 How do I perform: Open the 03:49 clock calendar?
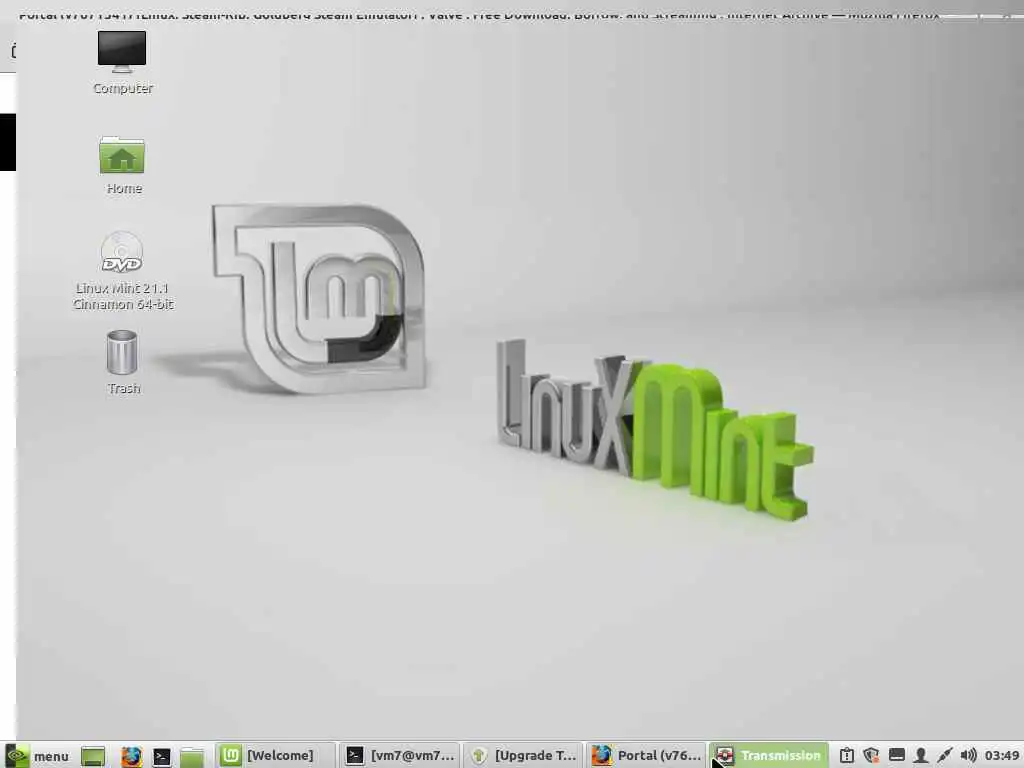tap(1002, 756)
